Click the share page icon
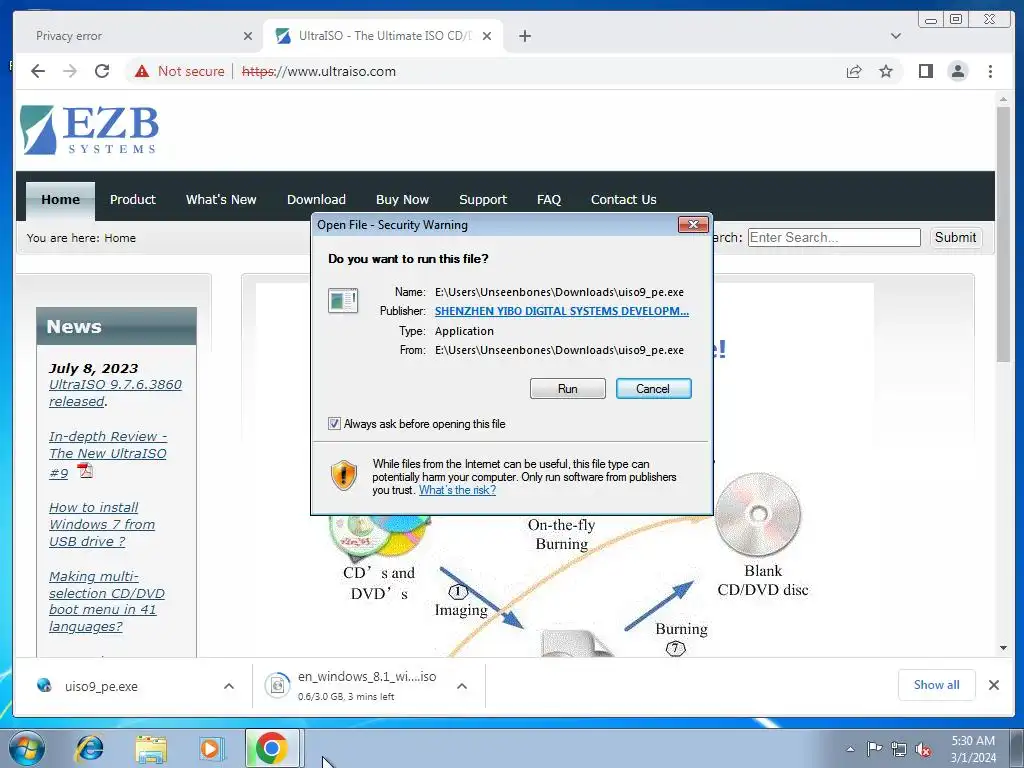This screenshot has width=1024, height=768. 854,71
